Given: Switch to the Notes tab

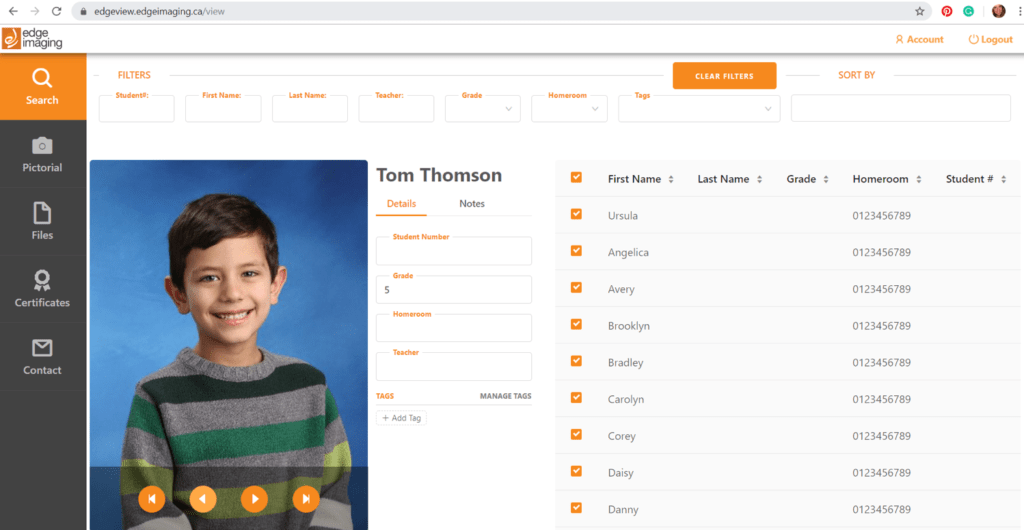Looking at the screenshot, I should click(472, 204).
